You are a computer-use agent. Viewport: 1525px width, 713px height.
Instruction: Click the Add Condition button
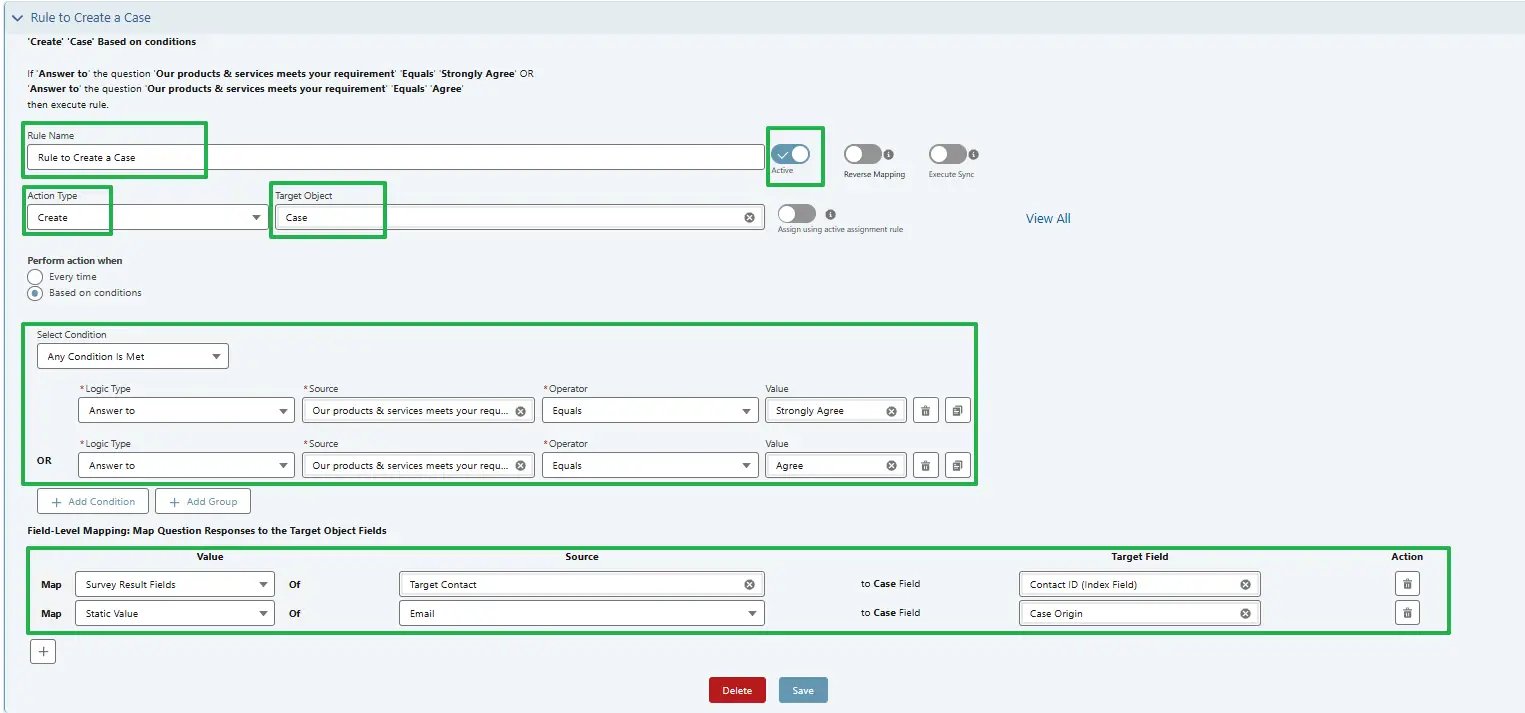tap(93, 501)
